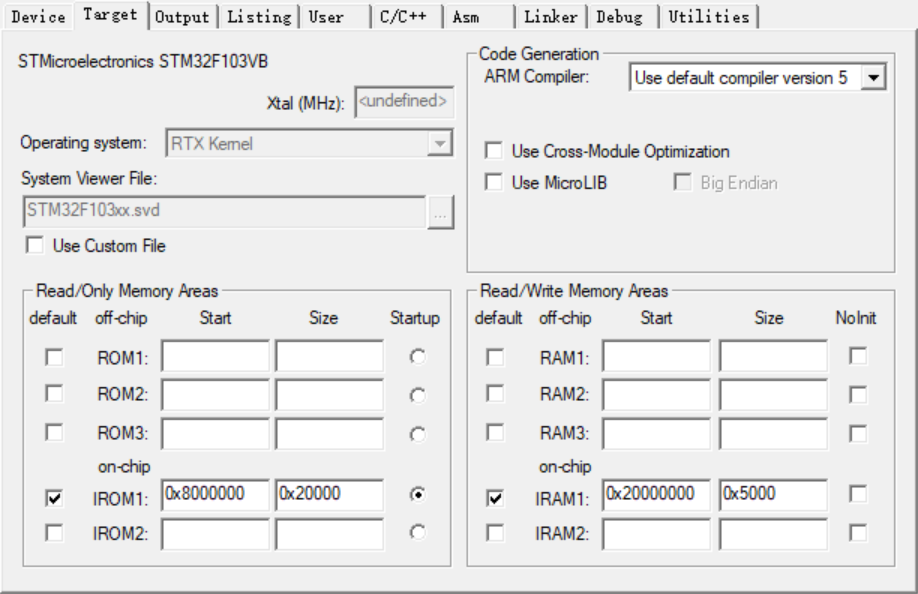Viewport: 918px width, 594px height.
Task: Select ROM3 as Startup
Action: [417, 434]
